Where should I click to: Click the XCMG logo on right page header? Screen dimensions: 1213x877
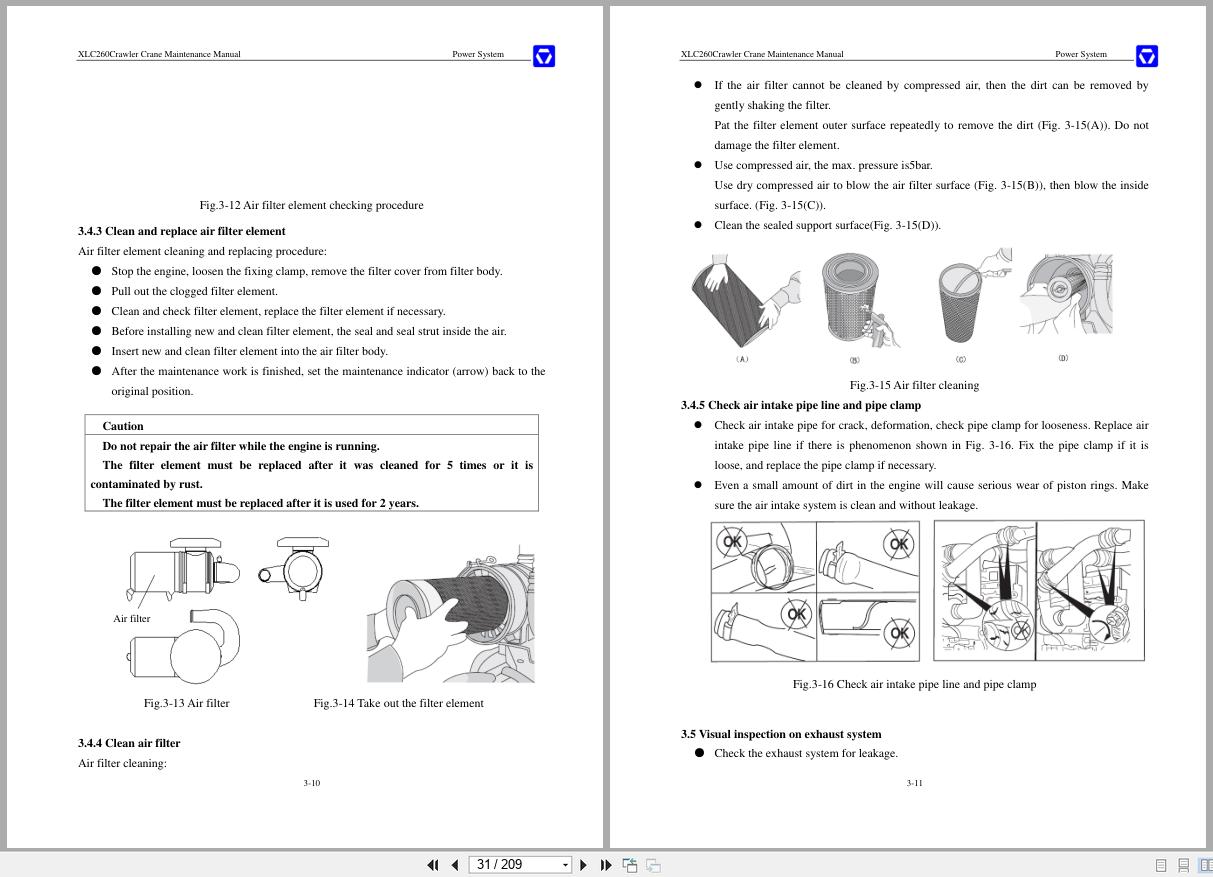pos(1147,56)
